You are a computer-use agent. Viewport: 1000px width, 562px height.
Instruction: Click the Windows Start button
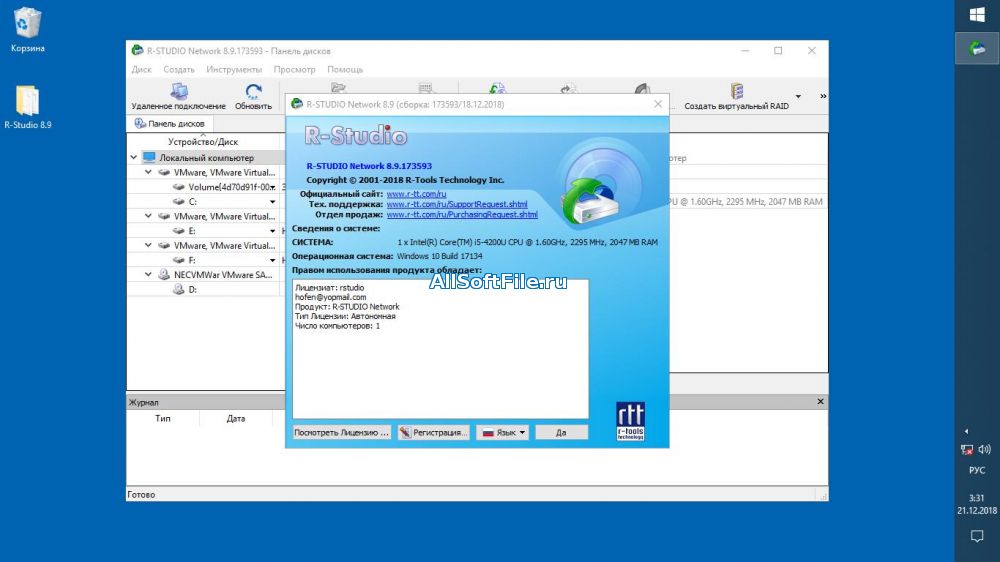tap(977, 15)
